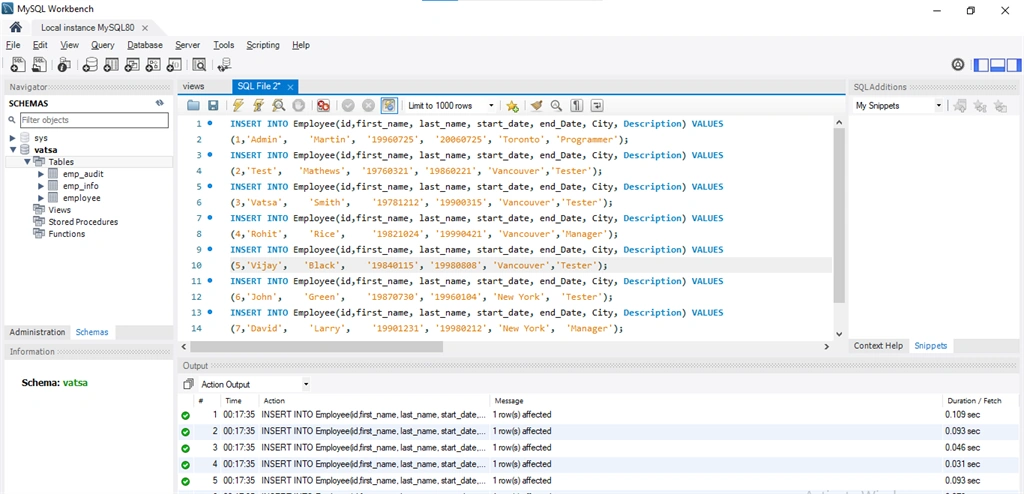Open the File menu
The width and height of the screenshot is (1024, 494).
[13, 45]
